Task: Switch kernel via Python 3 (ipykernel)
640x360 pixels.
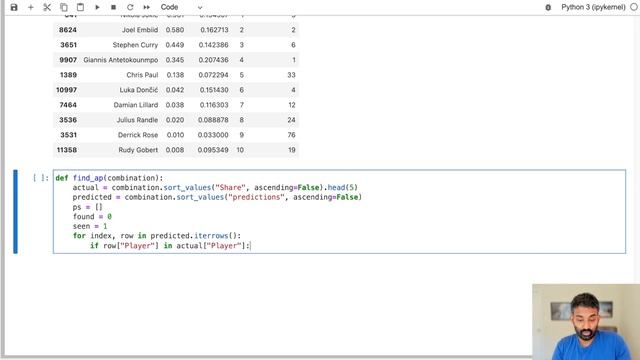Action: pyautogui.click(x=593, y=7)
